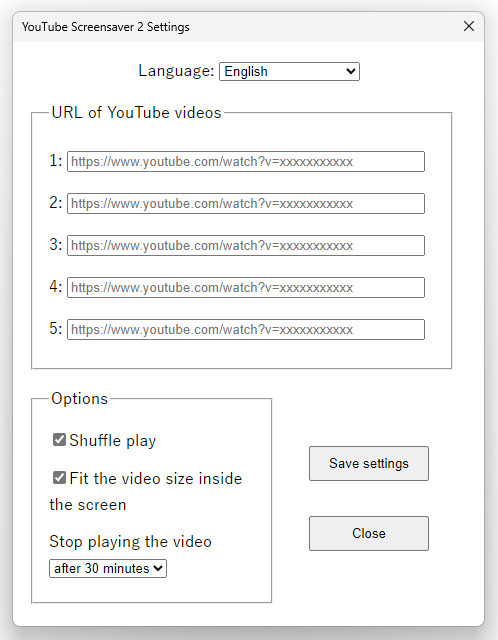This screenshot has width=498, height=640.
Task: Click the fourth video URL box
Action: click(246, 288)
